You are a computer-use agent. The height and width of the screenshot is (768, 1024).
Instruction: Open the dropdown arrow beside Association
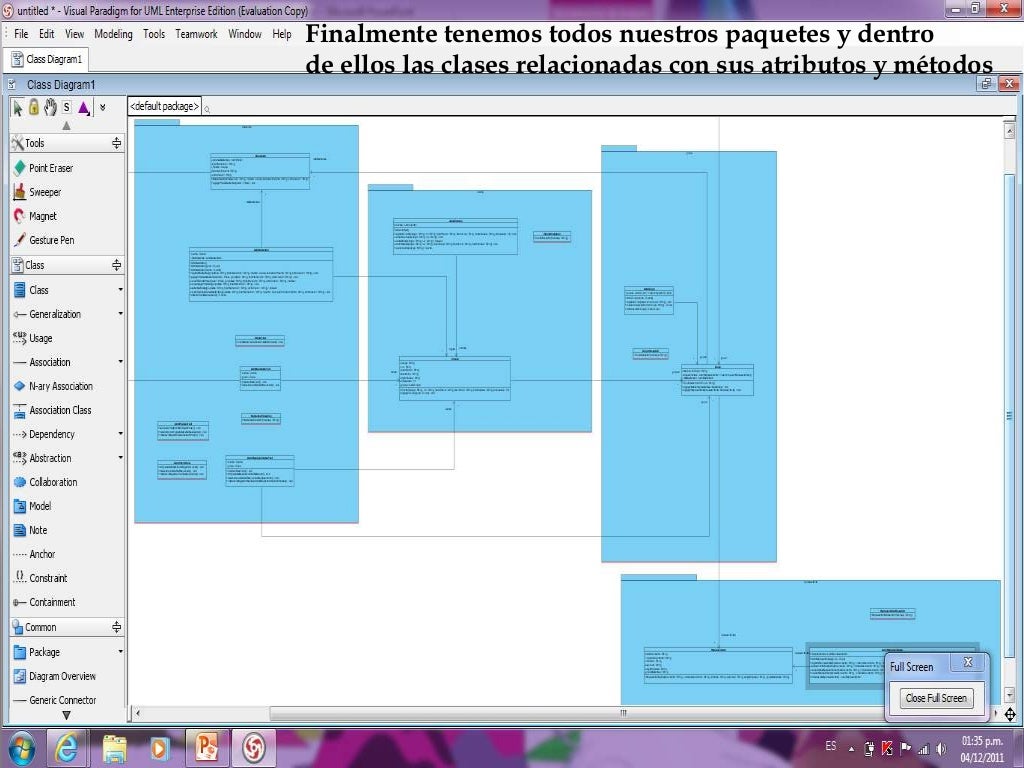click(x=120, y=362)
